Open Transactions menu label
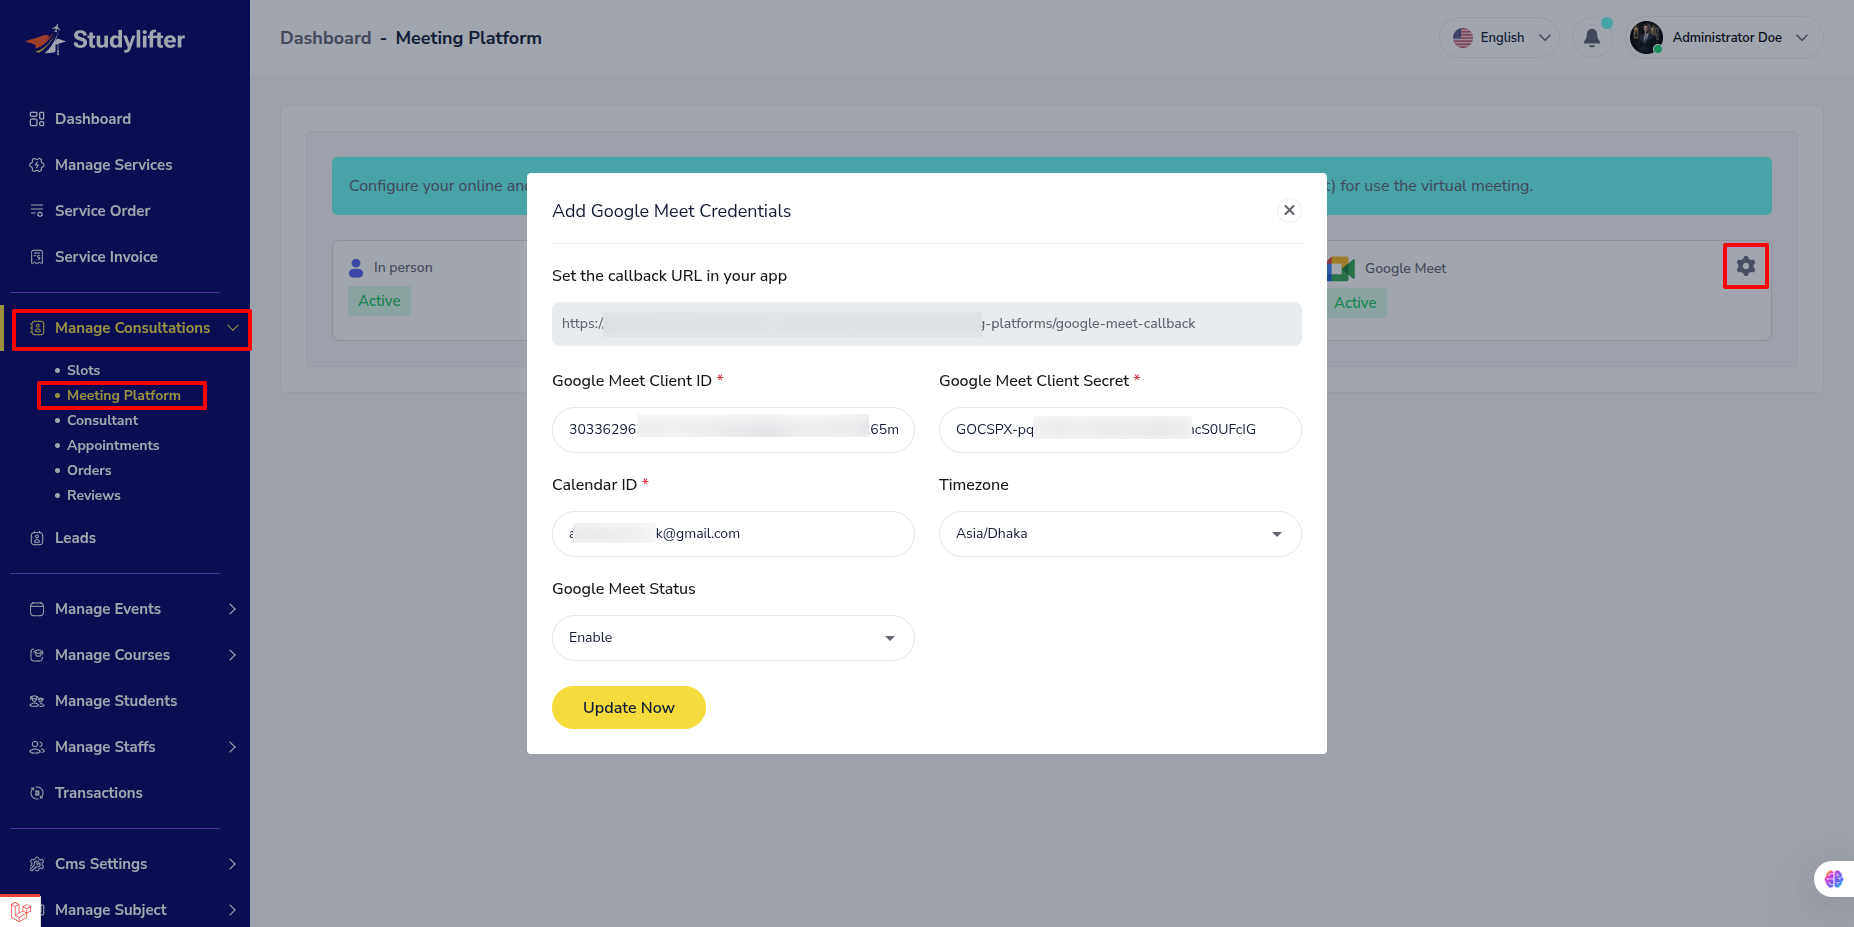Image resolution: width=1854 pixels, height=927 pixels. point(98,793)
